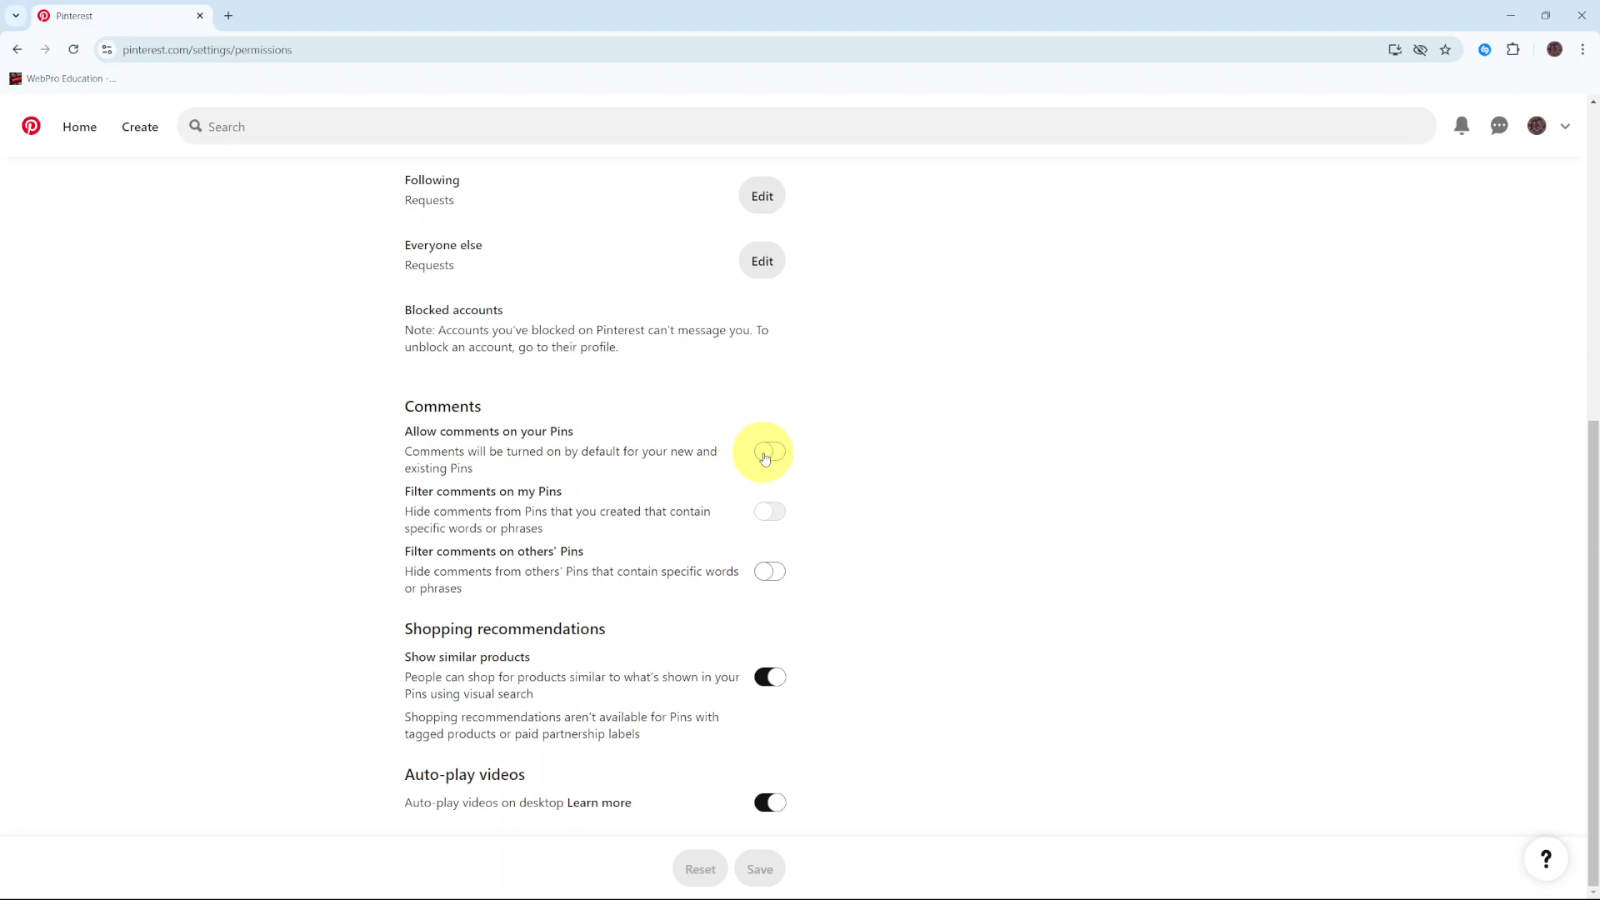Bookmark this page with the star icon
The image size is (1600, 900).
pyautogui.click(x=1445, y=49)
